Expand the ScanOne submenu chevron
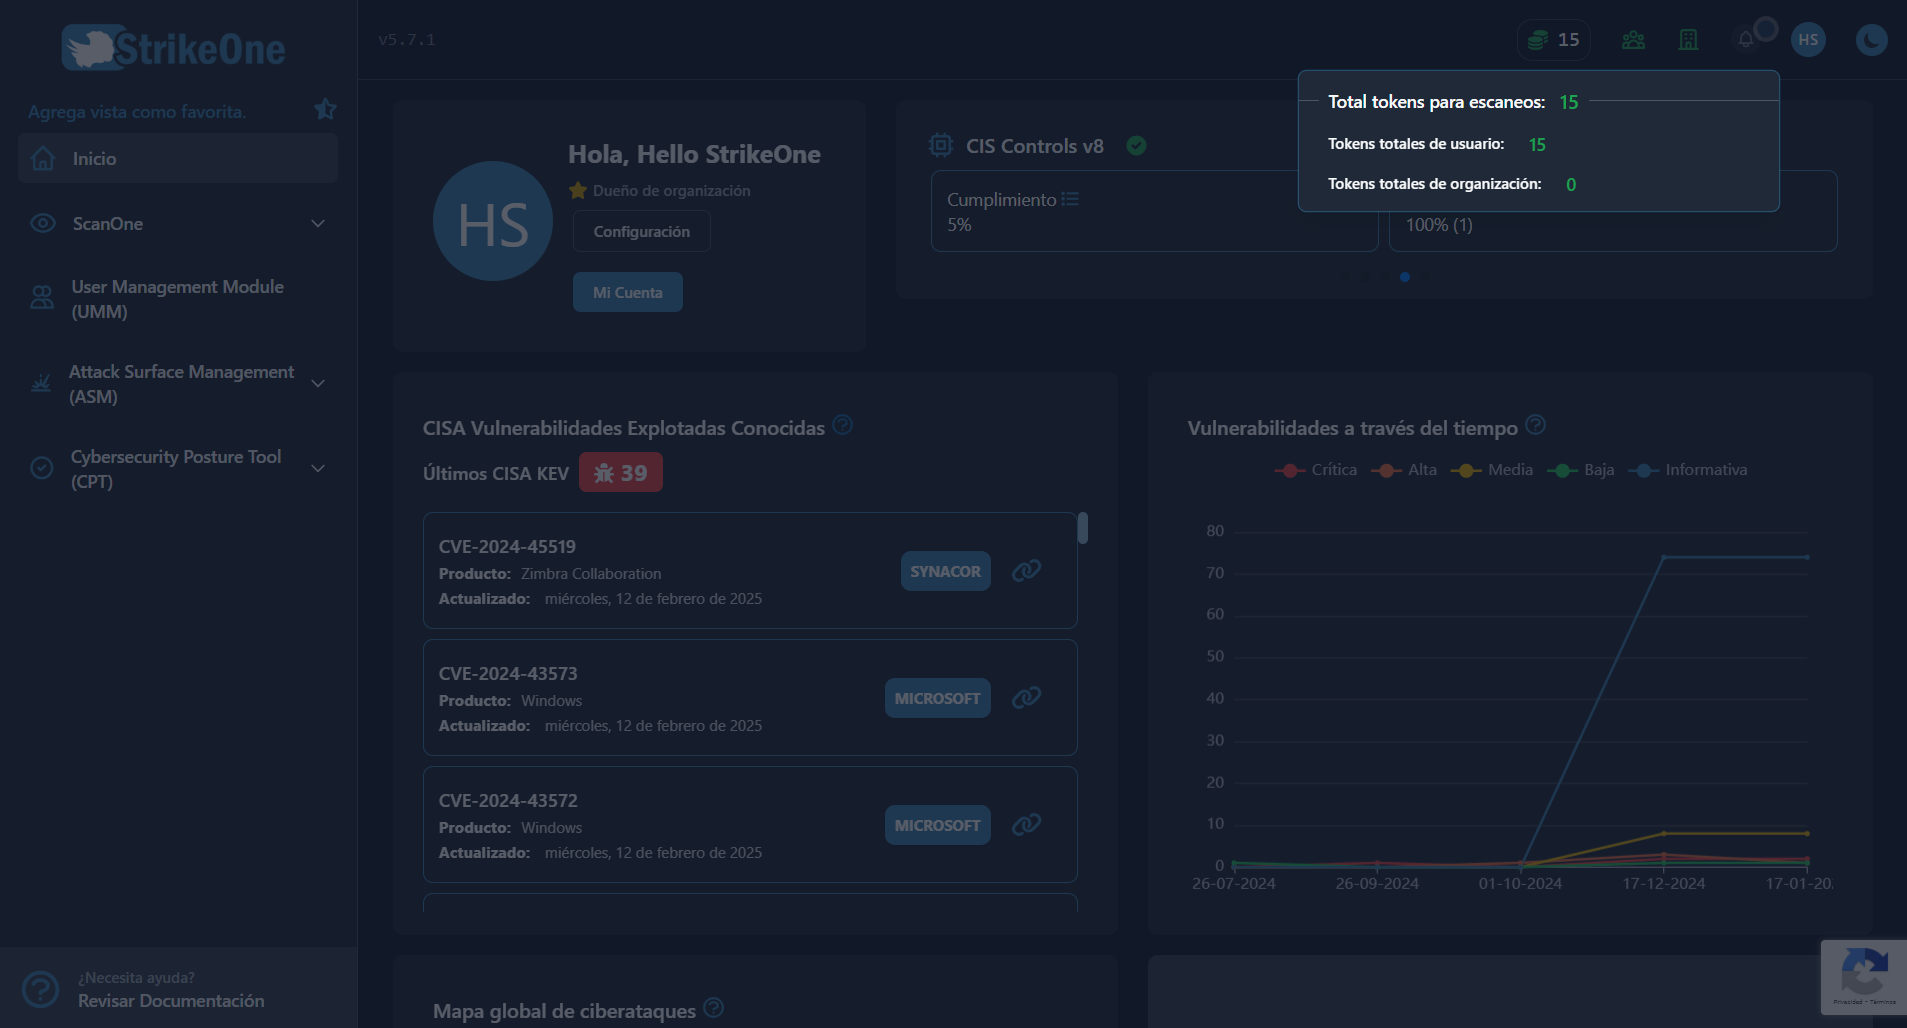The image size is (1907, 1028). 318,224
